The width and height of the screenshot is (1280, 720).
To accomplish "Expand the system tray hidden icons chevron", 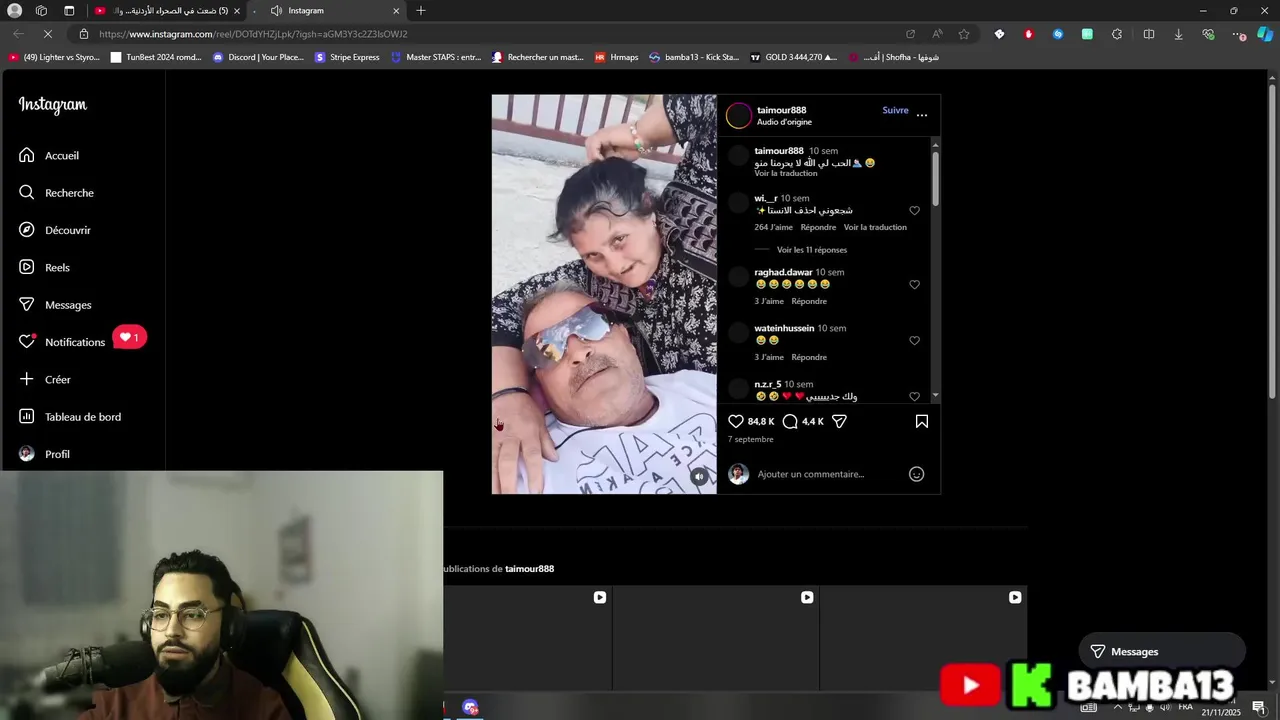I will (1118, 707).
